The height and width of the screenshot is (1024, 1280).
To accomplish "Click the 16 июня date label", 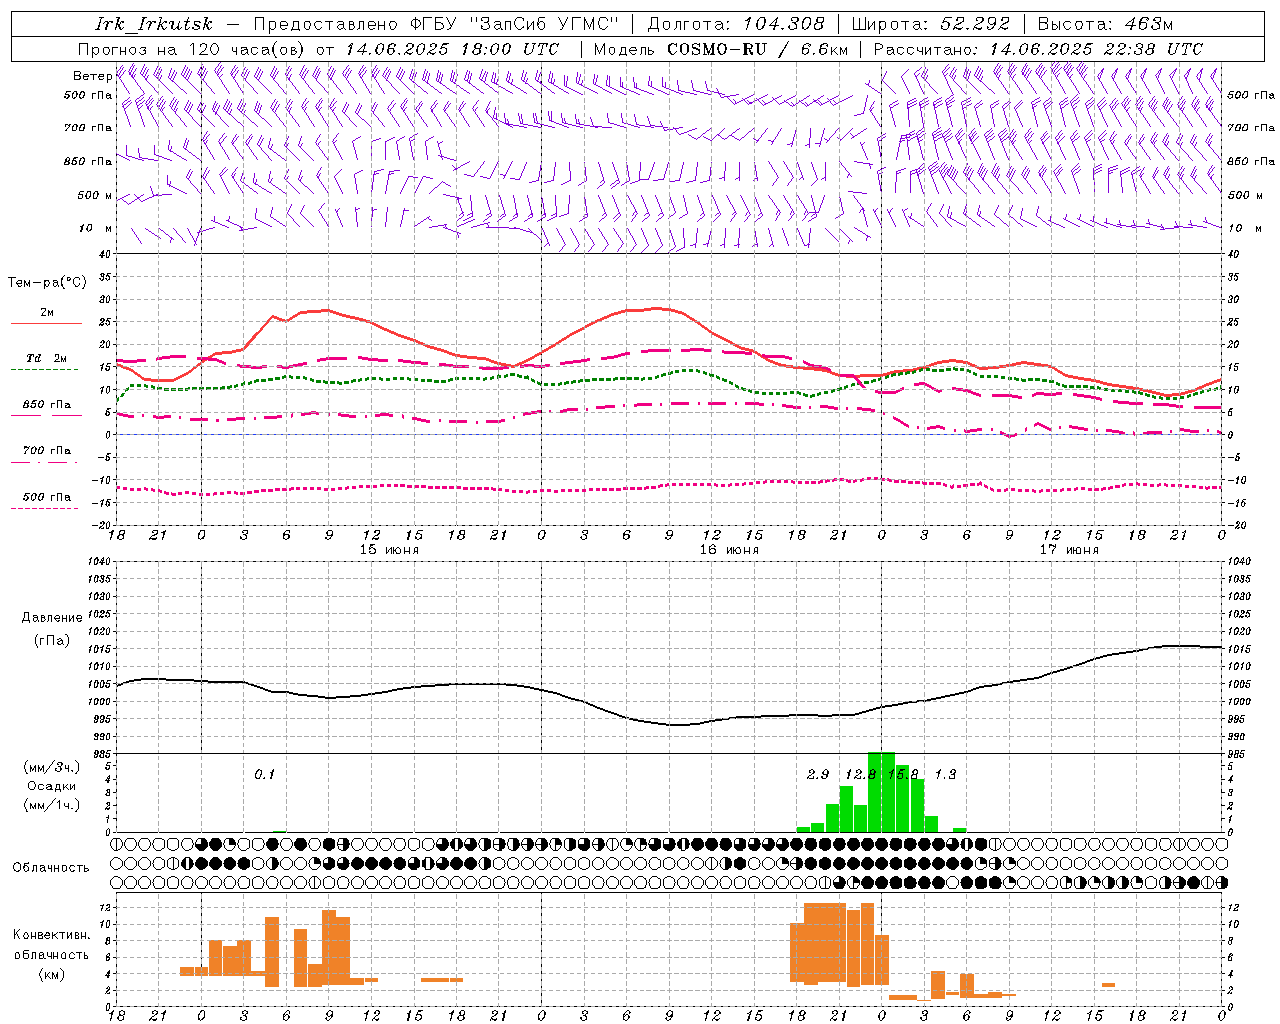I will tap(729, 550).
